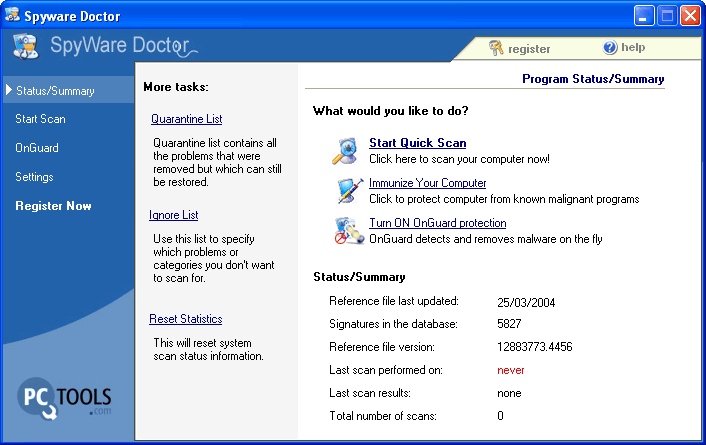Go to Start Scan in sidebar

40,119
